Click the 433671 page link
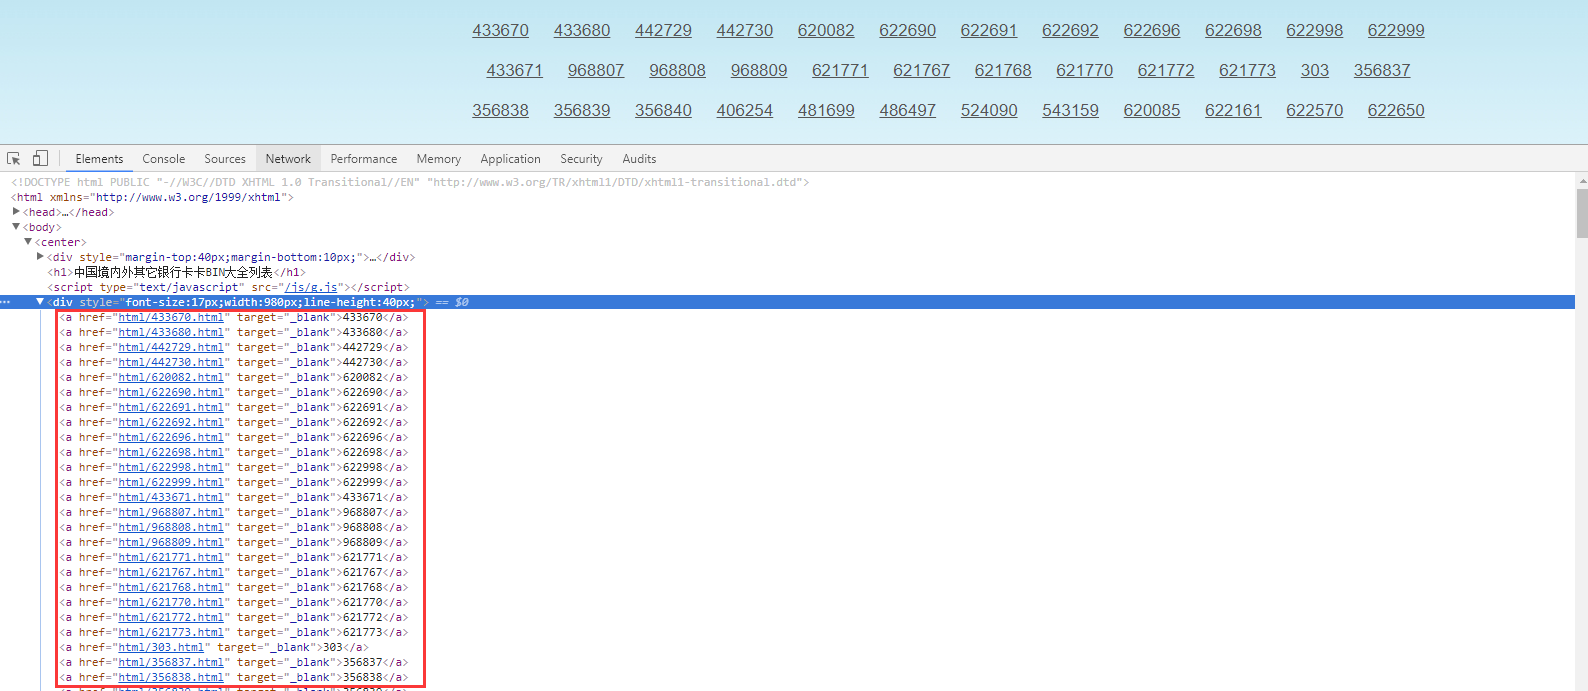This screenshot has width=1588, height=691. pos(514,71)
